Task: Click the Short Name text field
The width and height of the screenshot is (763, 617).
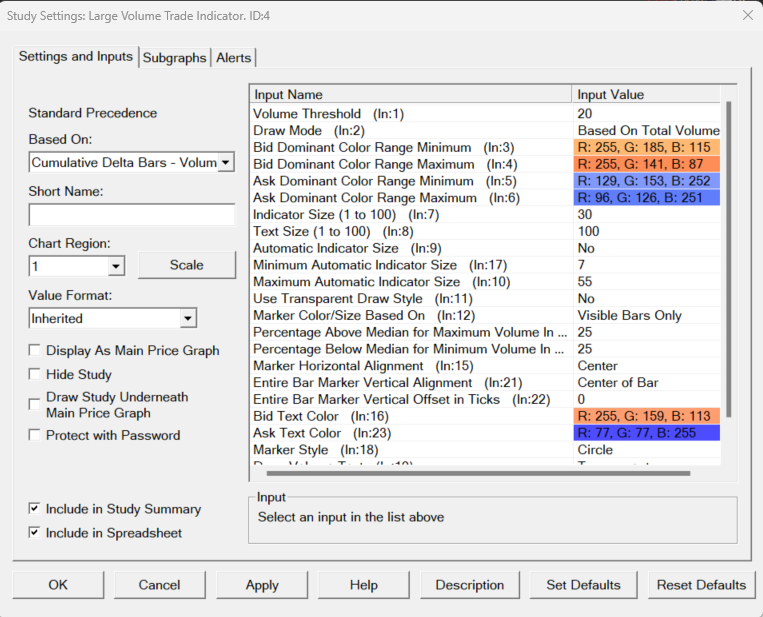Action: (x=131, y=215)
